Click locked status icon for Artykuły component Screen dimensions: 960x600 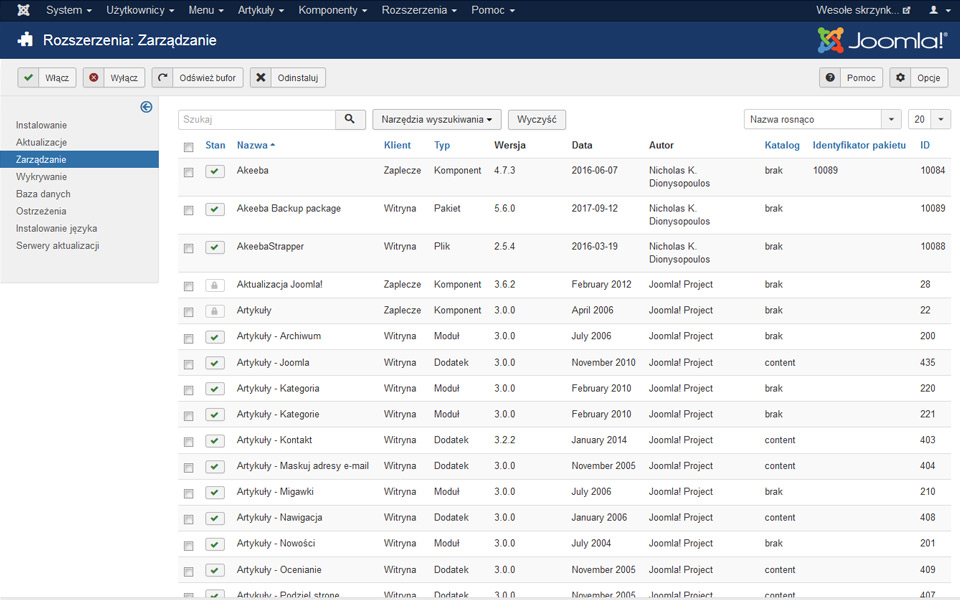(214, 311)
